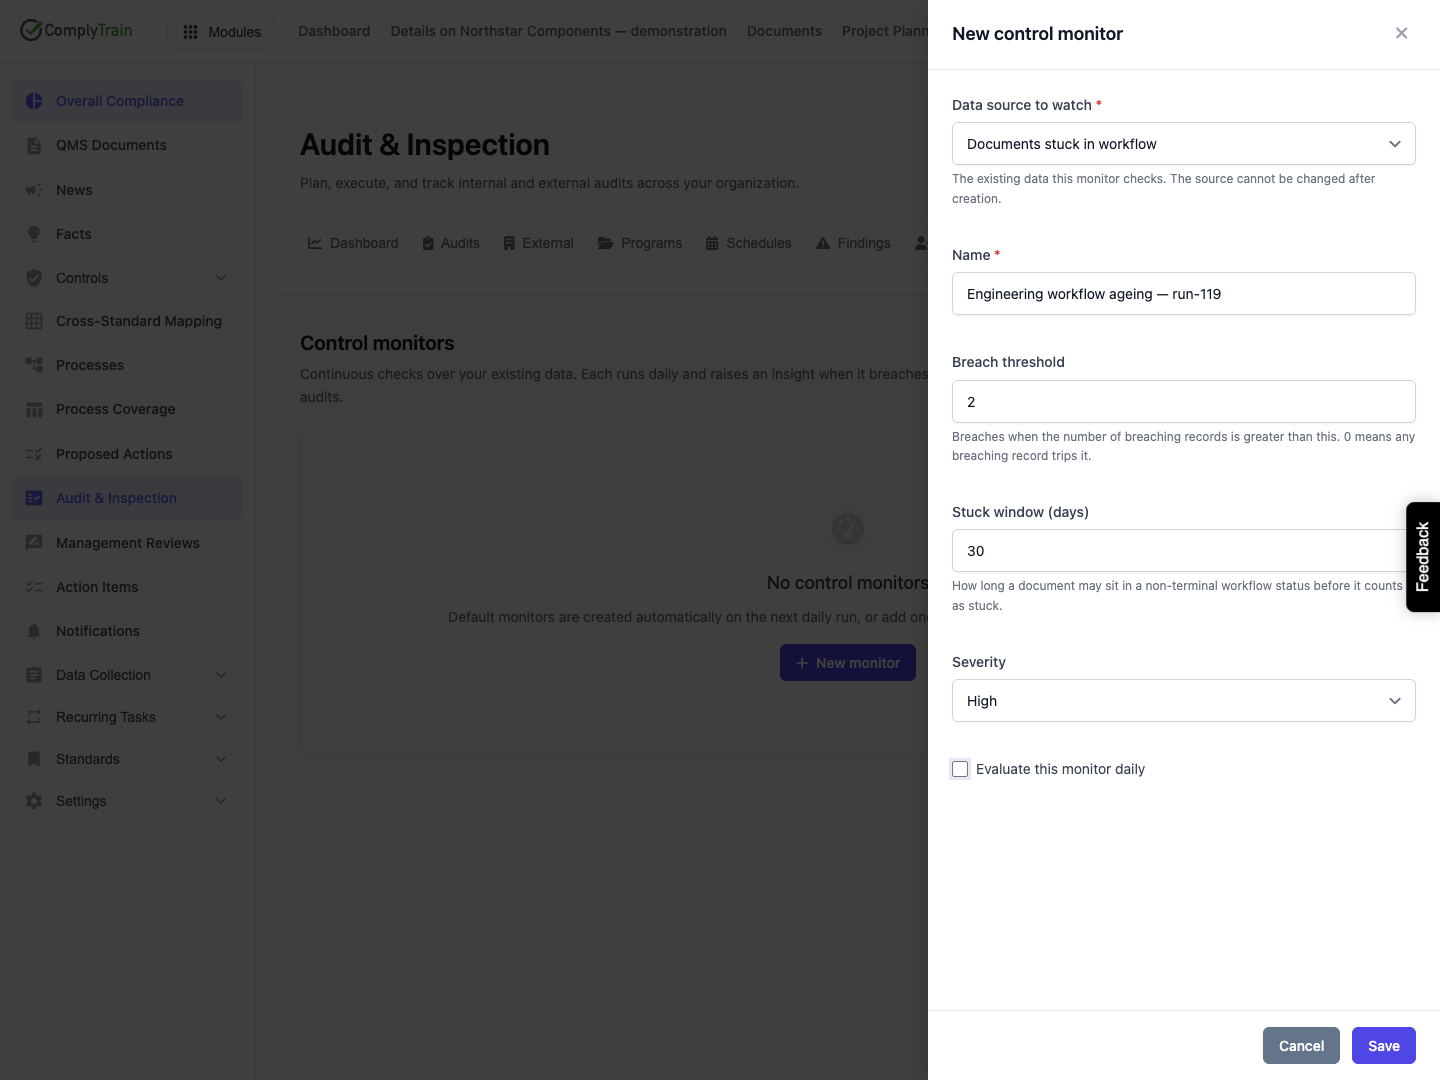Click the New monitor button
Image resolution: width=1440 pixels, height=1080 pixels.
click(x=848, y=663)
